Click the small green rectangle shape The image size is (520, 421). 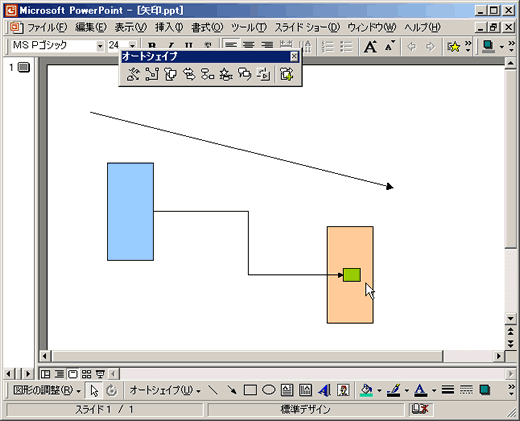tap(352, 275)
